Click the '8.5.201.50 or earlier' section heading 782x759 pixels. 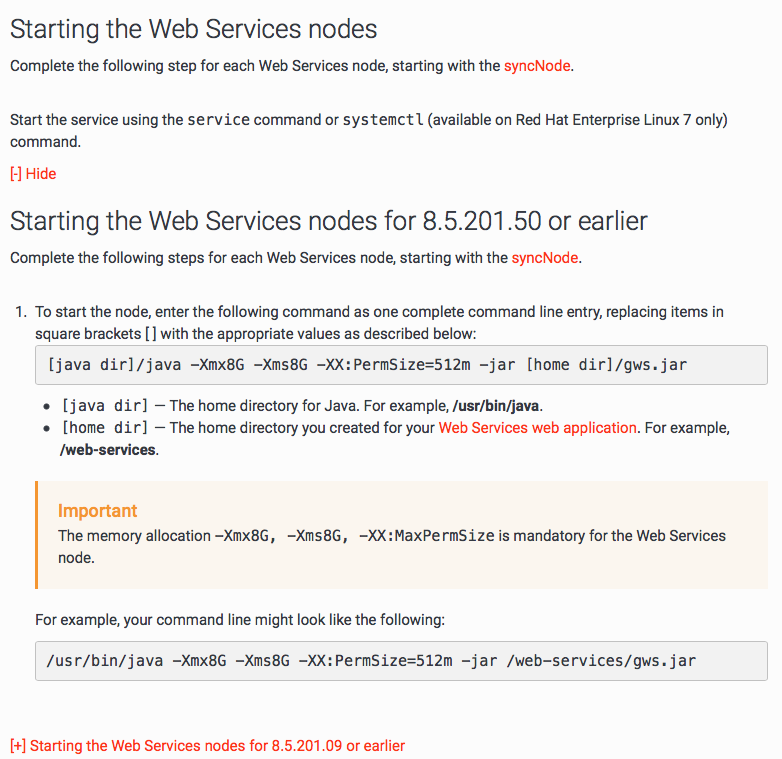(329, 220)
